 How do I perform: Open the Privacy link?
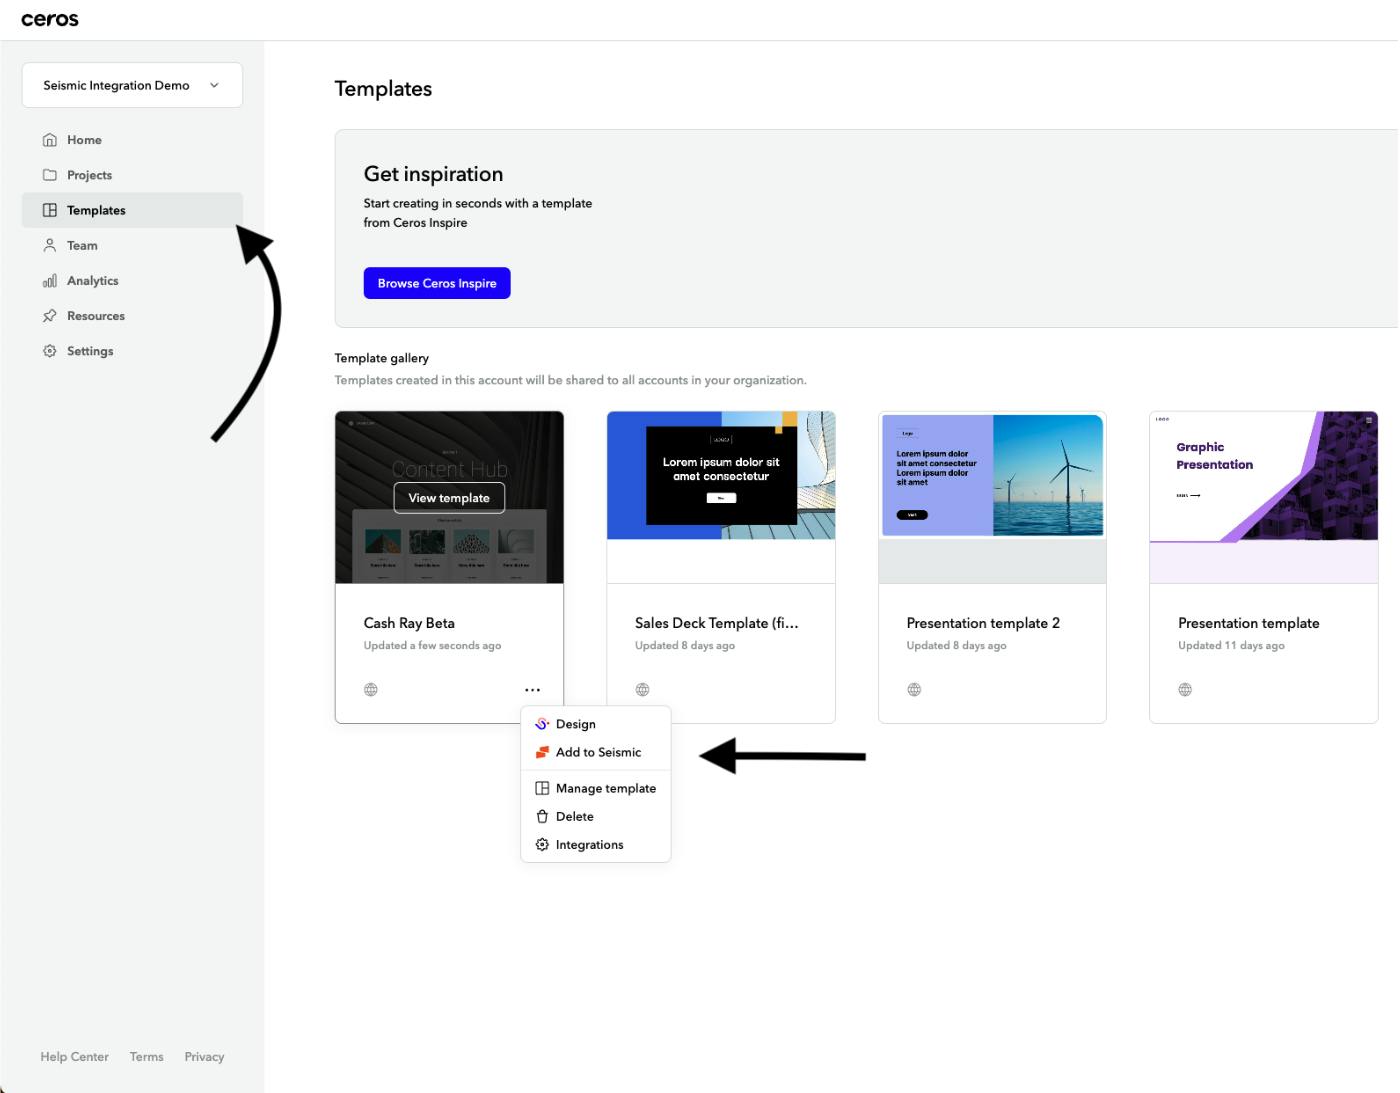(x=204, y=1057)
